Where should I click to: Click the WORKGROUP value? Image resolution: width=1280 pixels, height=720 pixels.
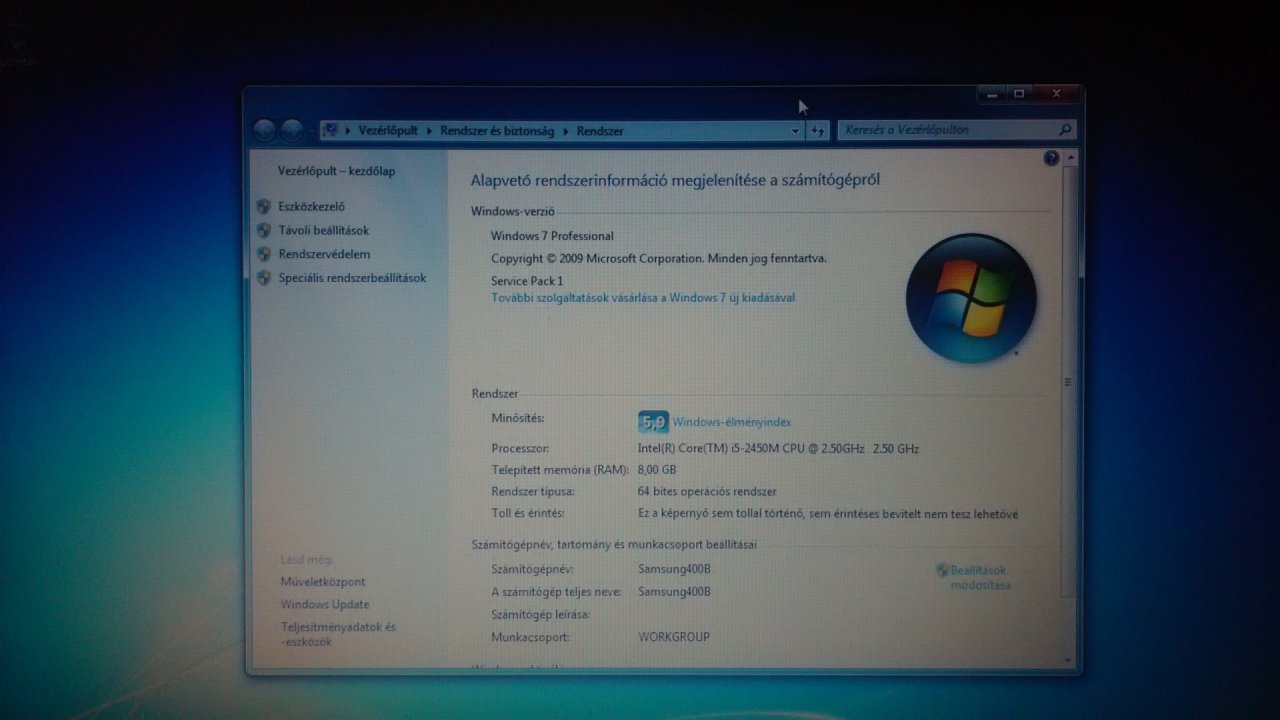tap(674, 637)
